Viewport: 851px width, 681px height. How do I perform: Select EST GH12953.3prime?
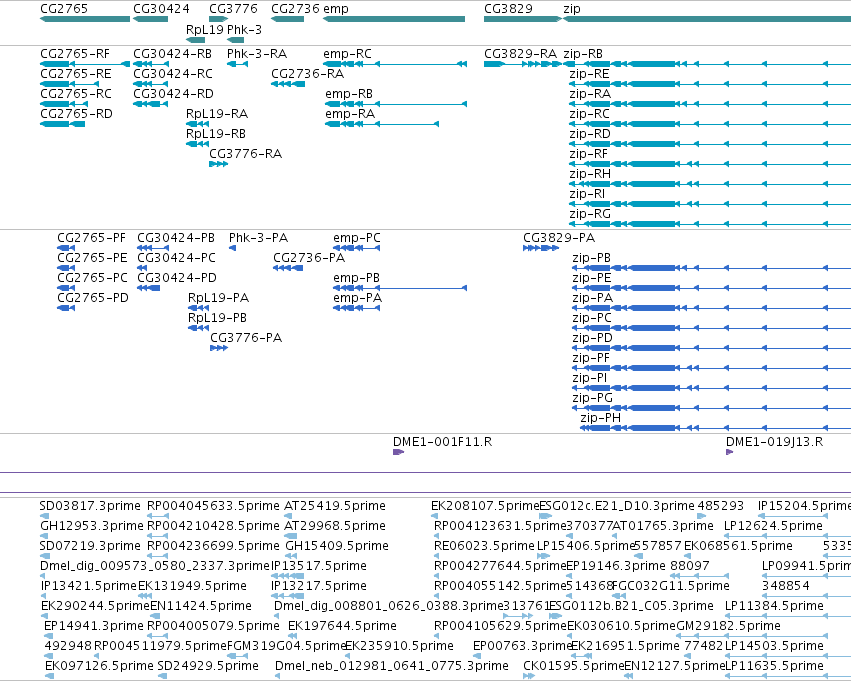(x=92, y=526)
